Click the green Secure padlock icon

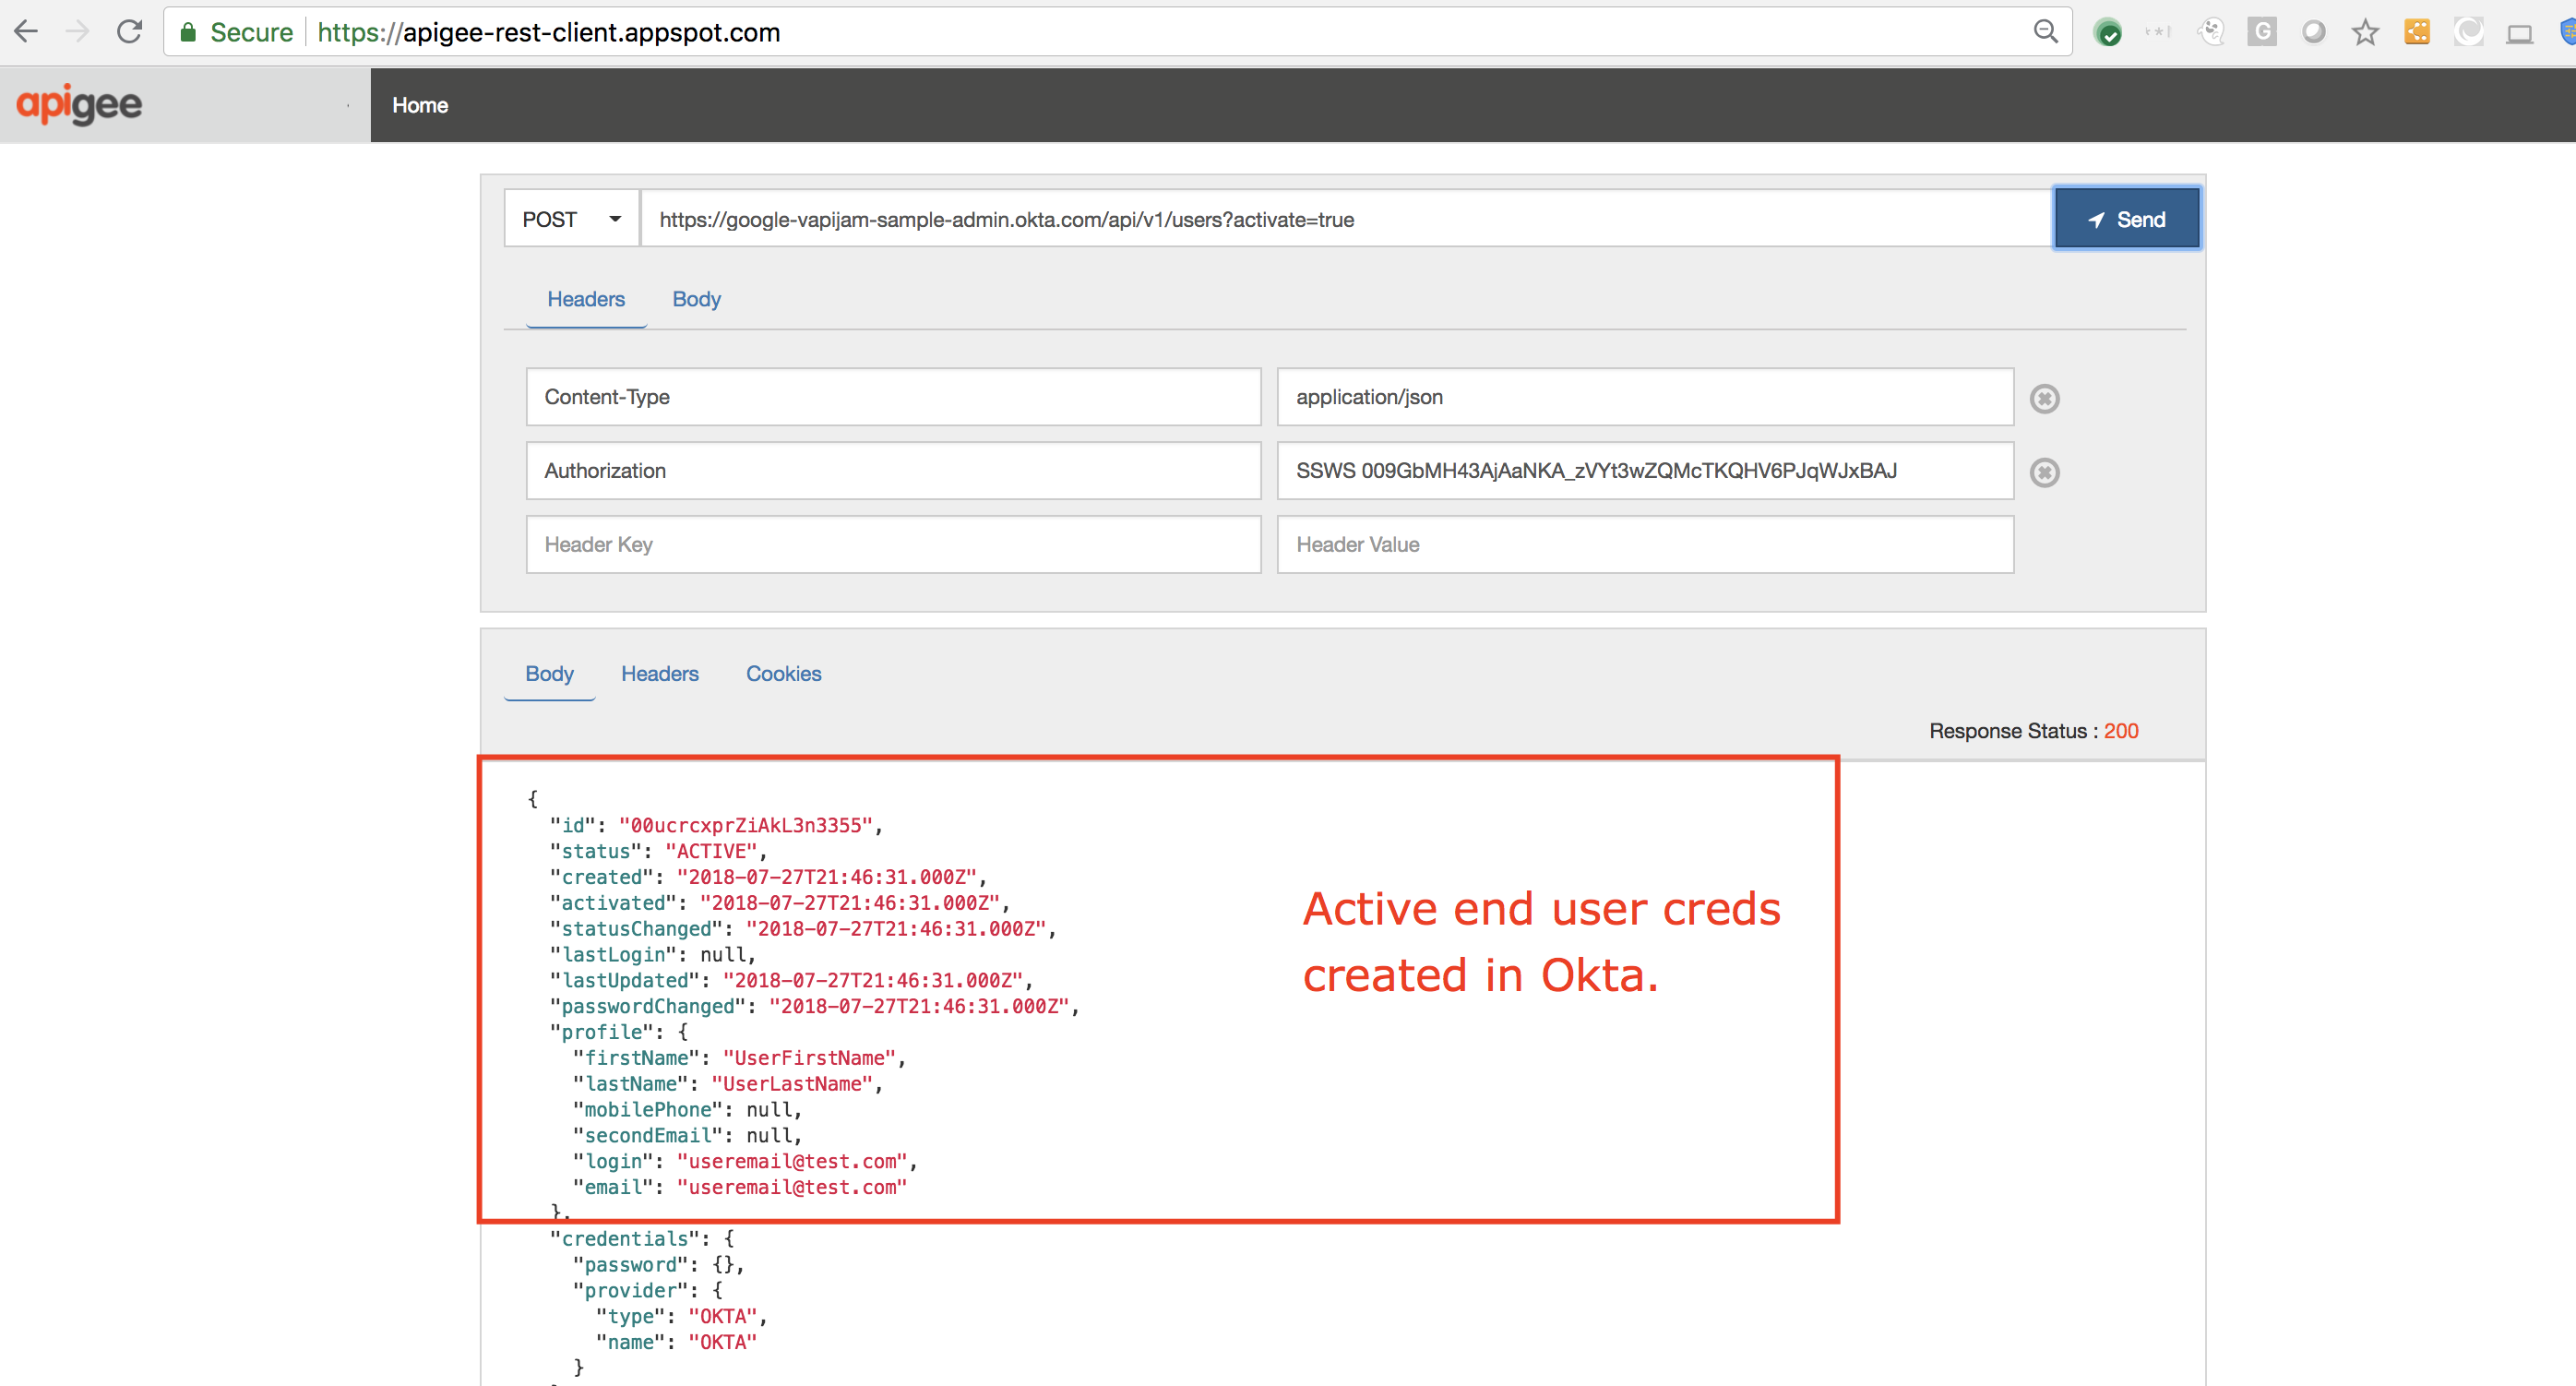pos(188,32)
